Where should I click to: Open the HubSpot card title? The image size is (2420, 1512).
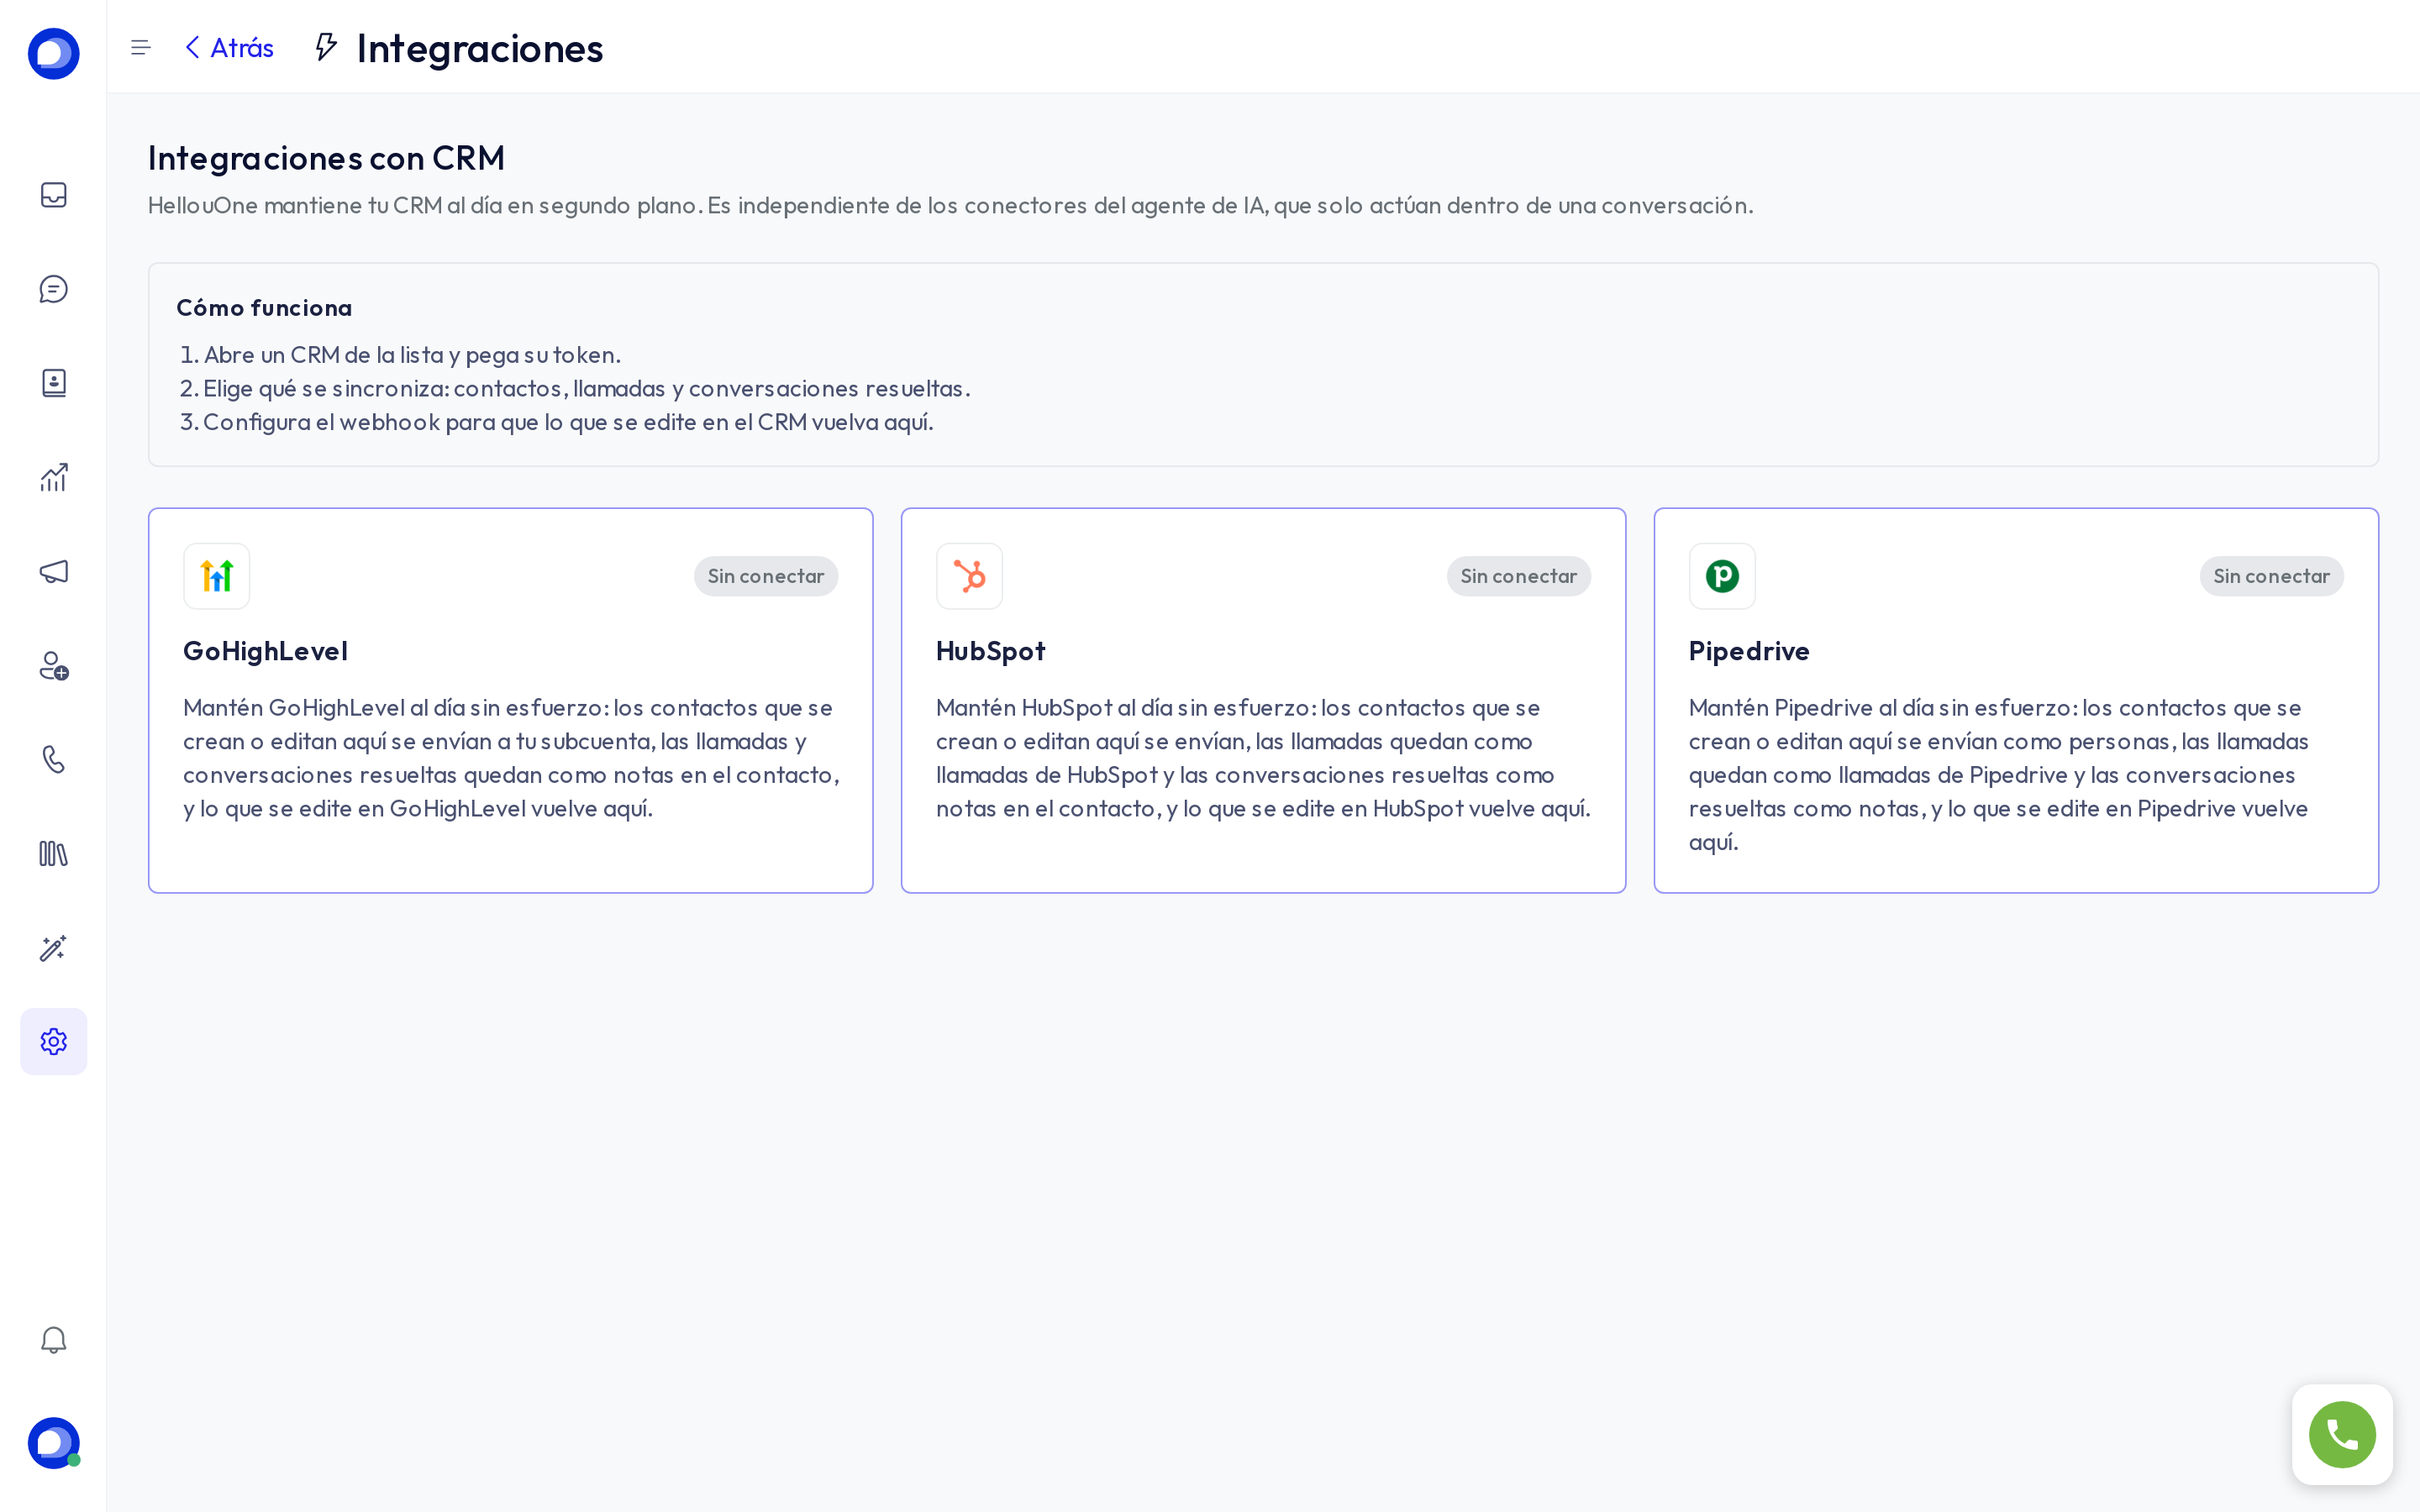coord(990,651)
